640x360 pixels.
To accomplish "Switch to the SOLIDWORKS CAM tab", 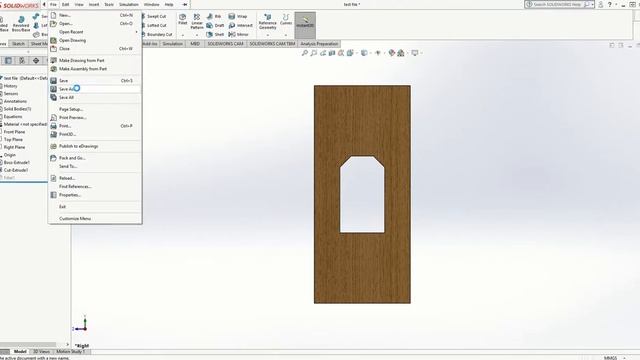I will 225,44.
